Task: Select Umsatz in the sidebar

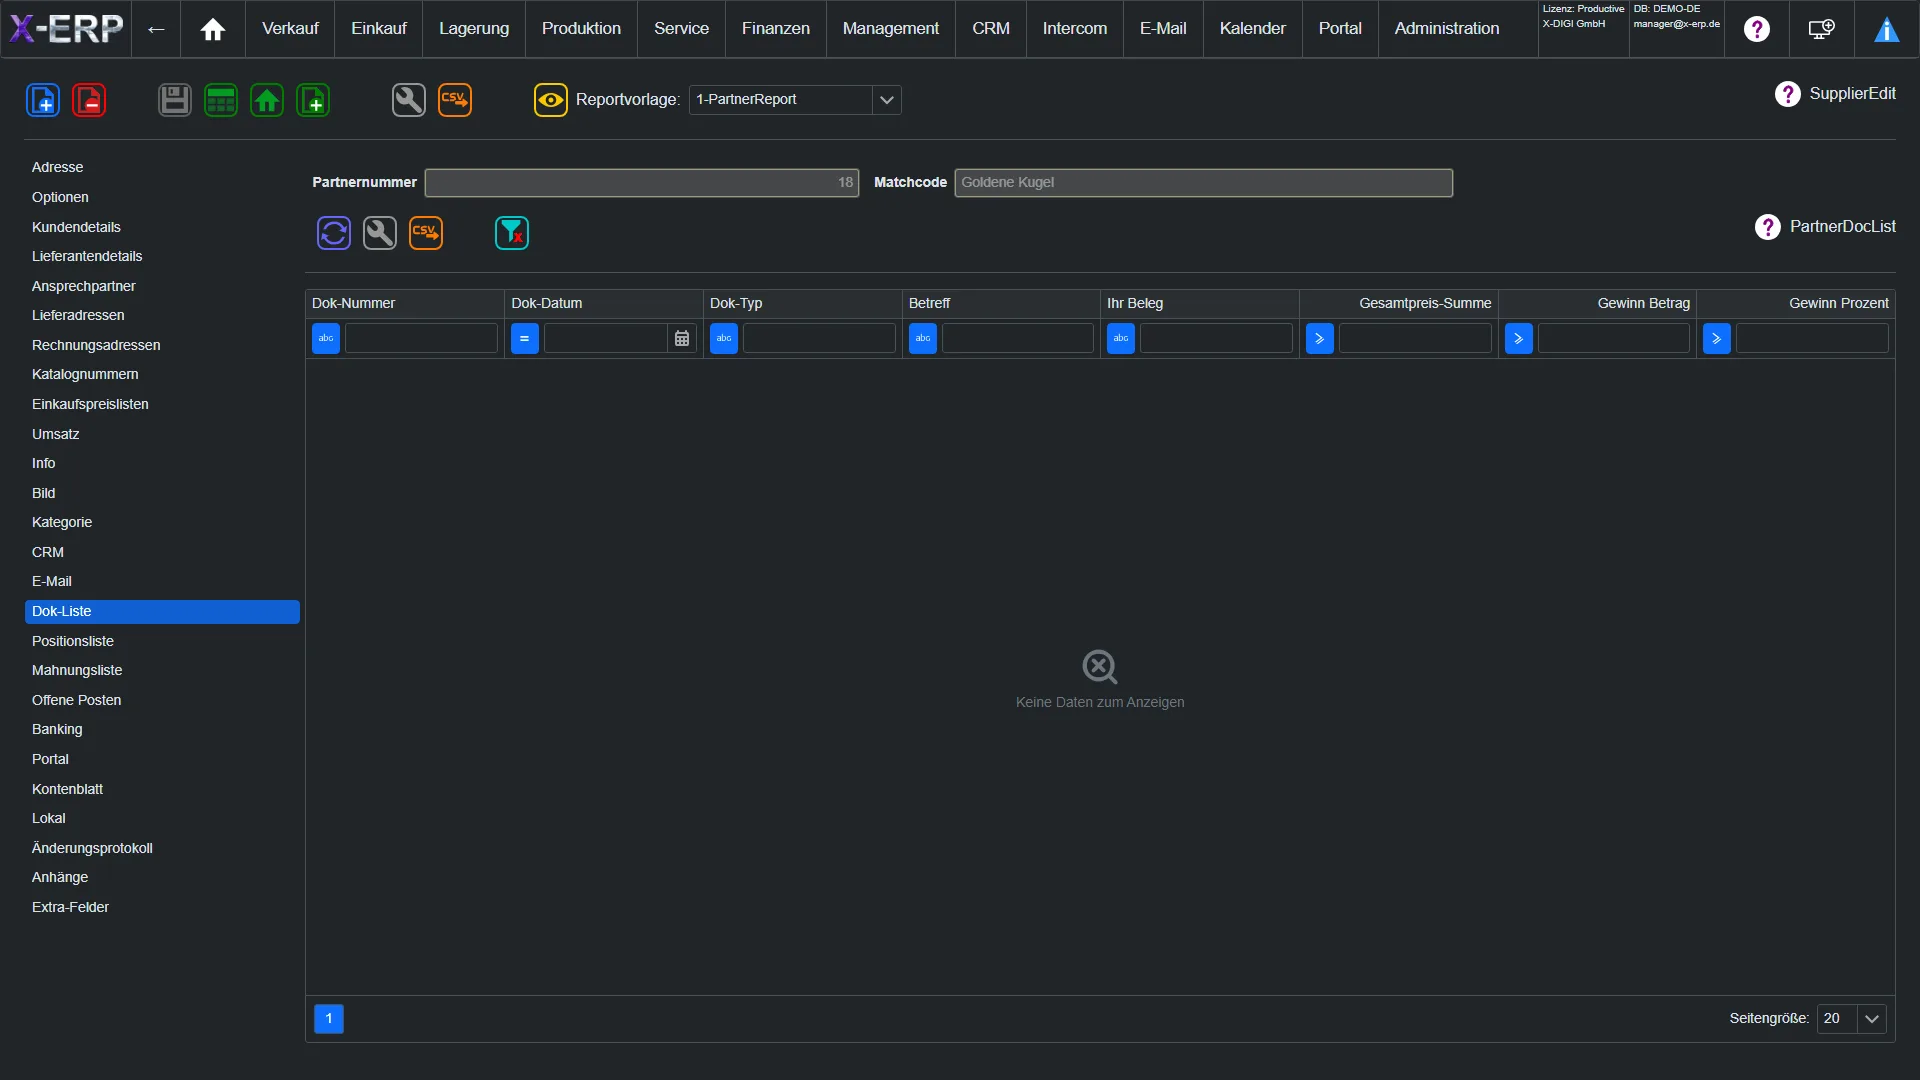Action: pyautogui.click(x=162, y=435)
